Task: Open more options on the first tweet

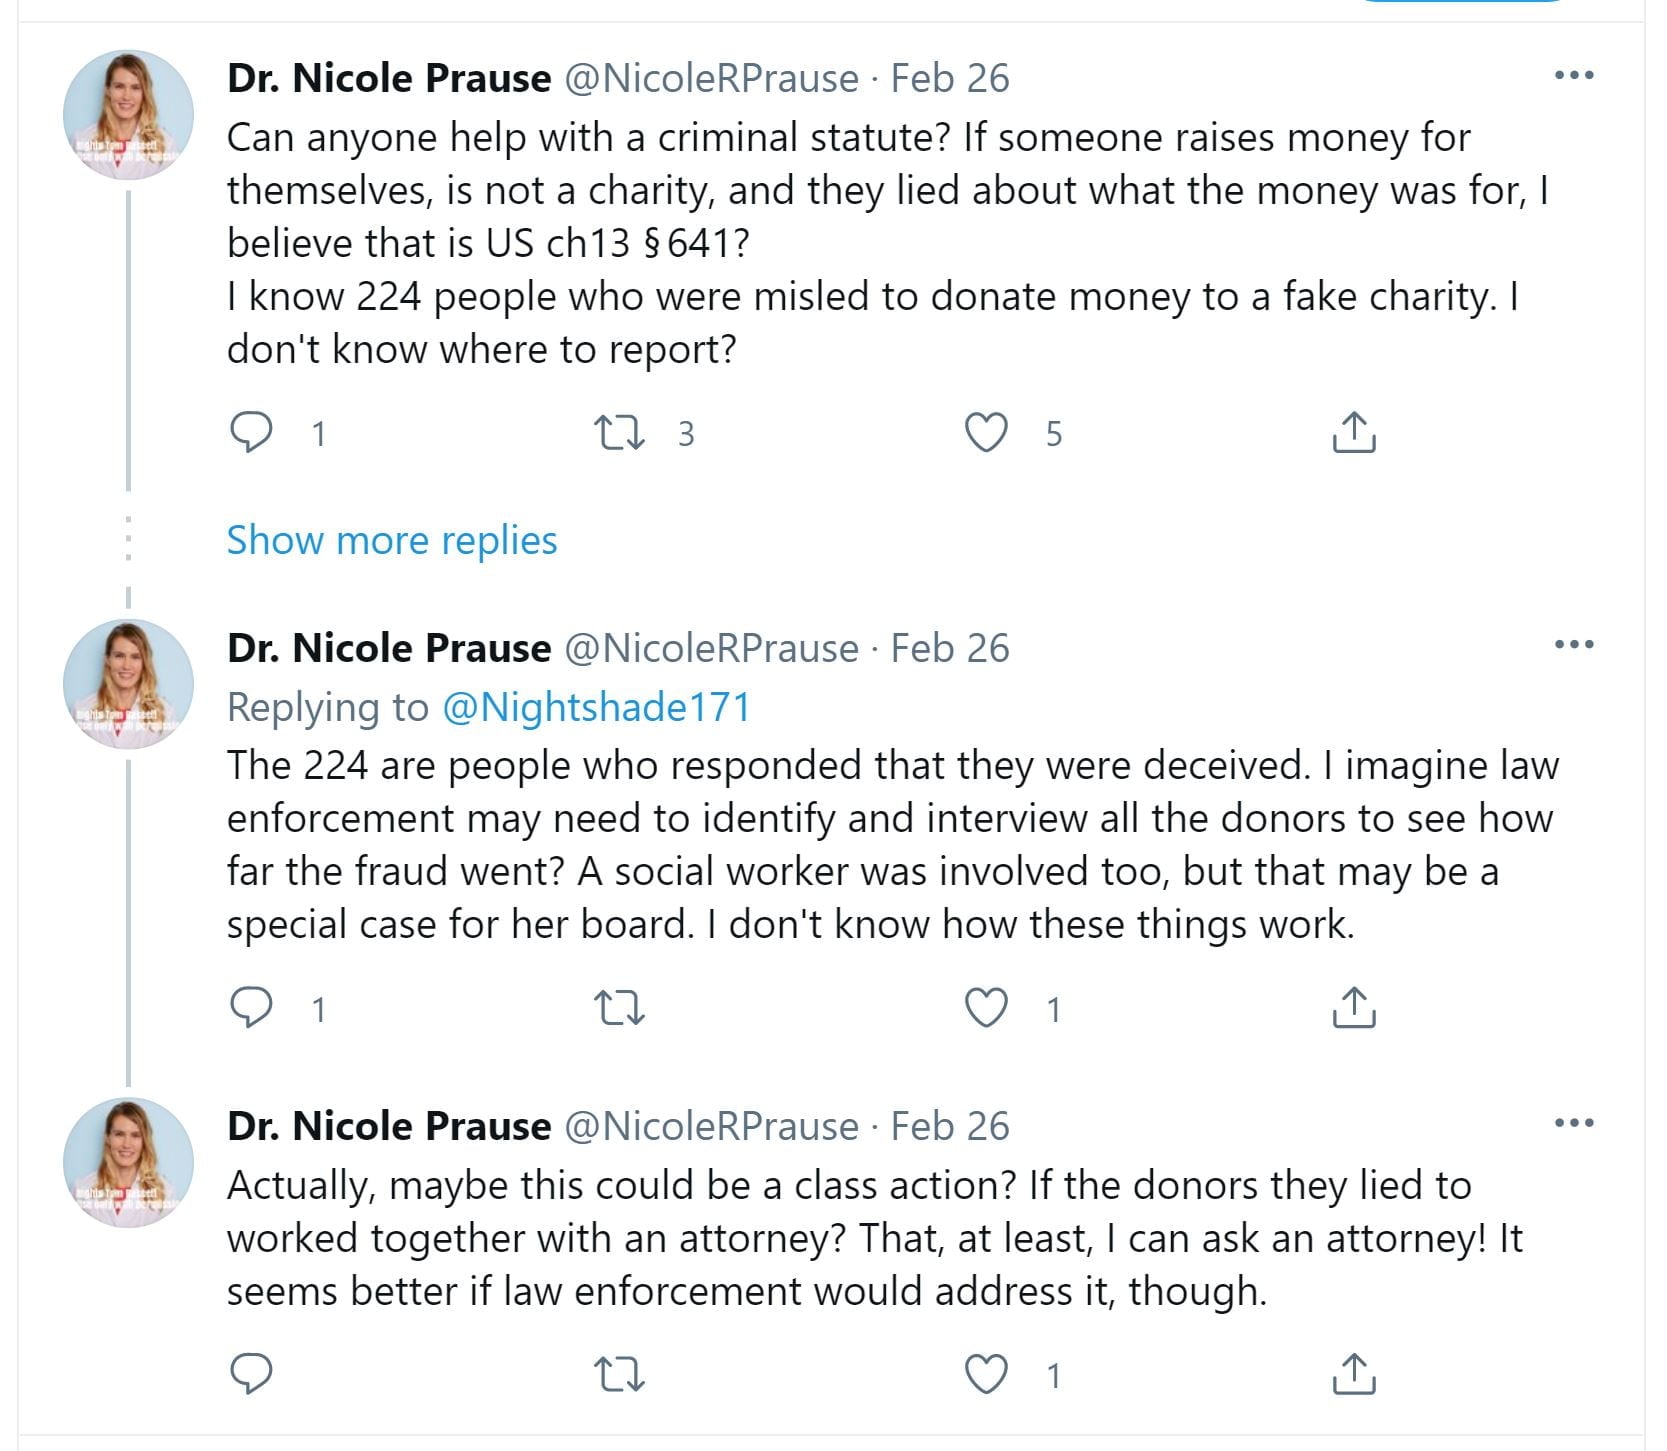Action: tap(1574, 76)
